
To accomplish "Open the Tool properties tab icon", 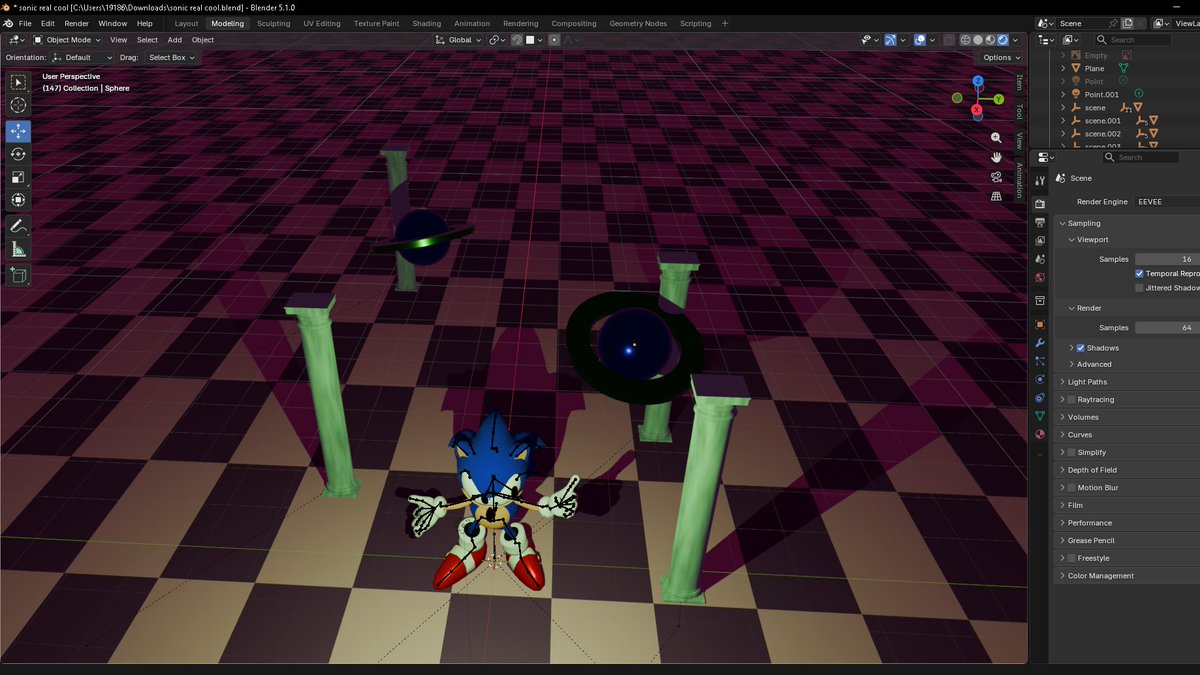I will (1040, 181).
